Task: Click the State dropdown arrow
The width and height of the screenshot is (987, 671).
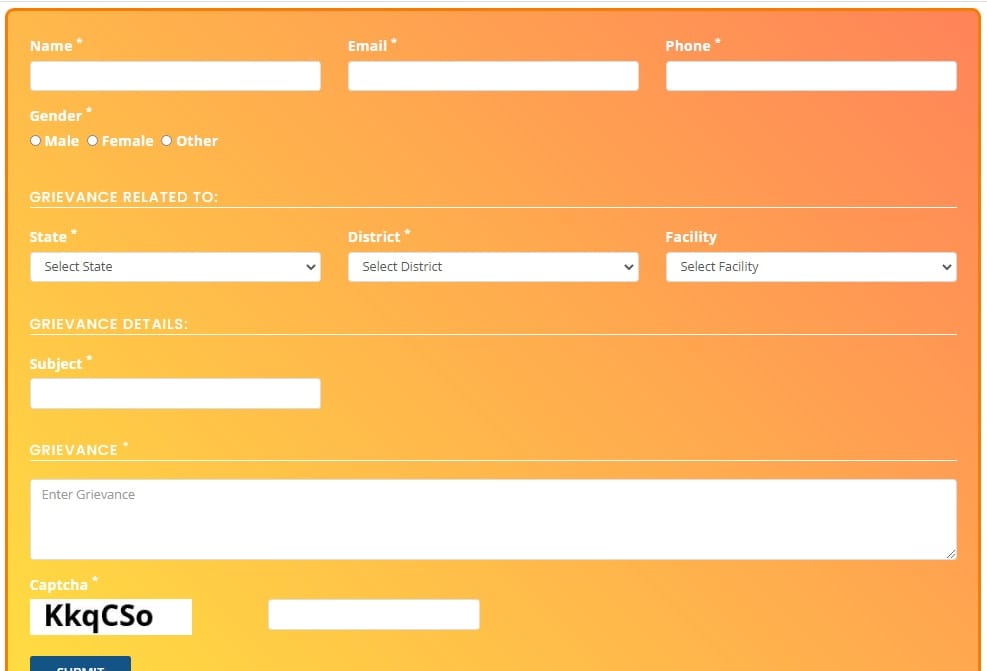Action: (x=311, y=267)
